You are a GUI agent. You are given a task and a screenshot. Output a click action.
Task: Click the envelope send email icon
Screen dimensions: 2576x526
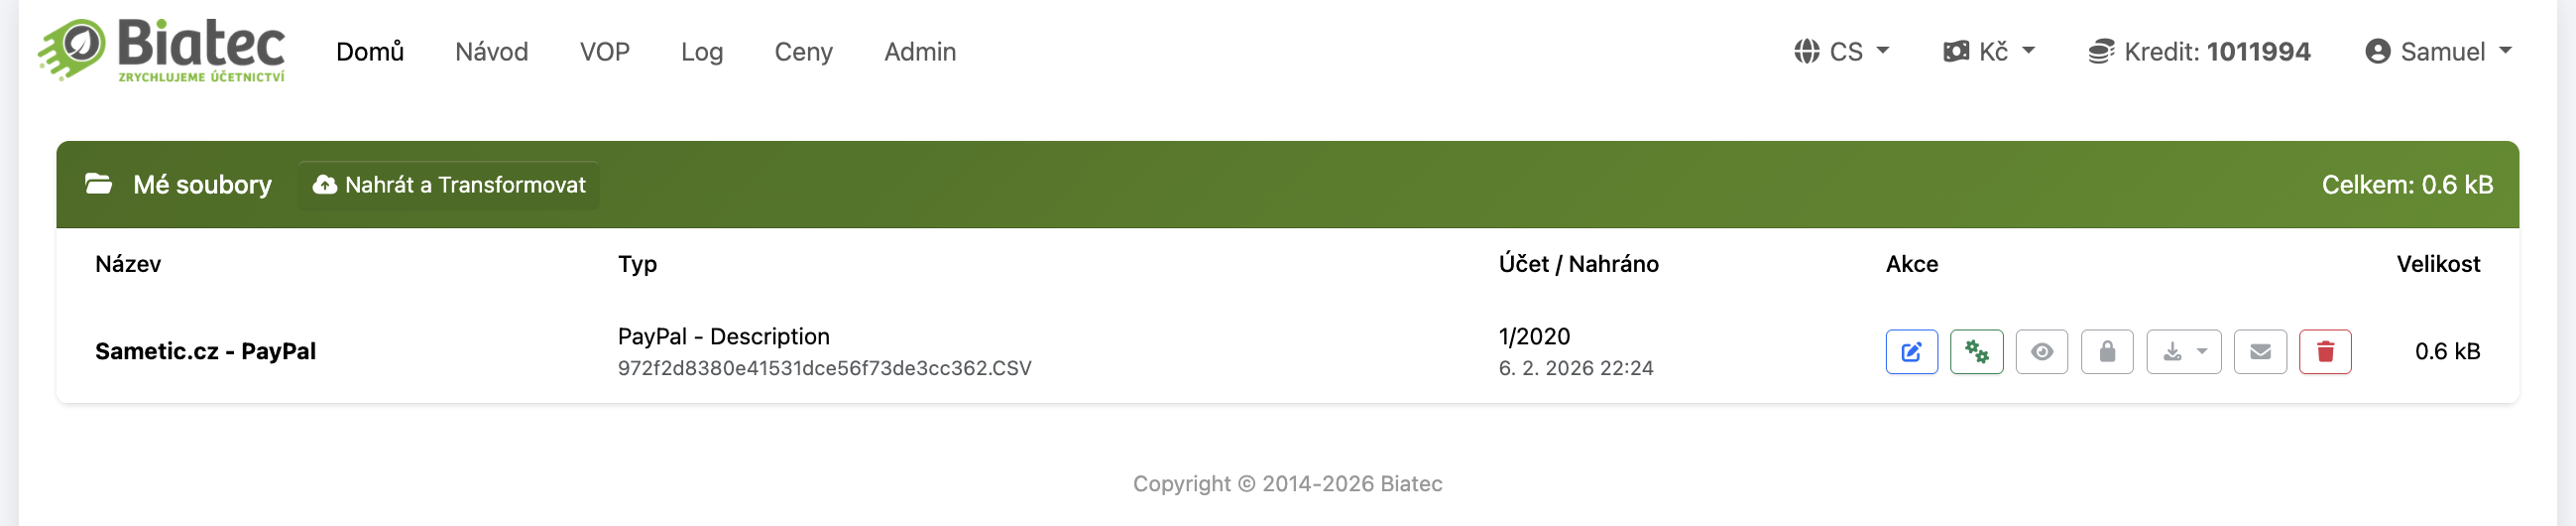coord(2259,352)
